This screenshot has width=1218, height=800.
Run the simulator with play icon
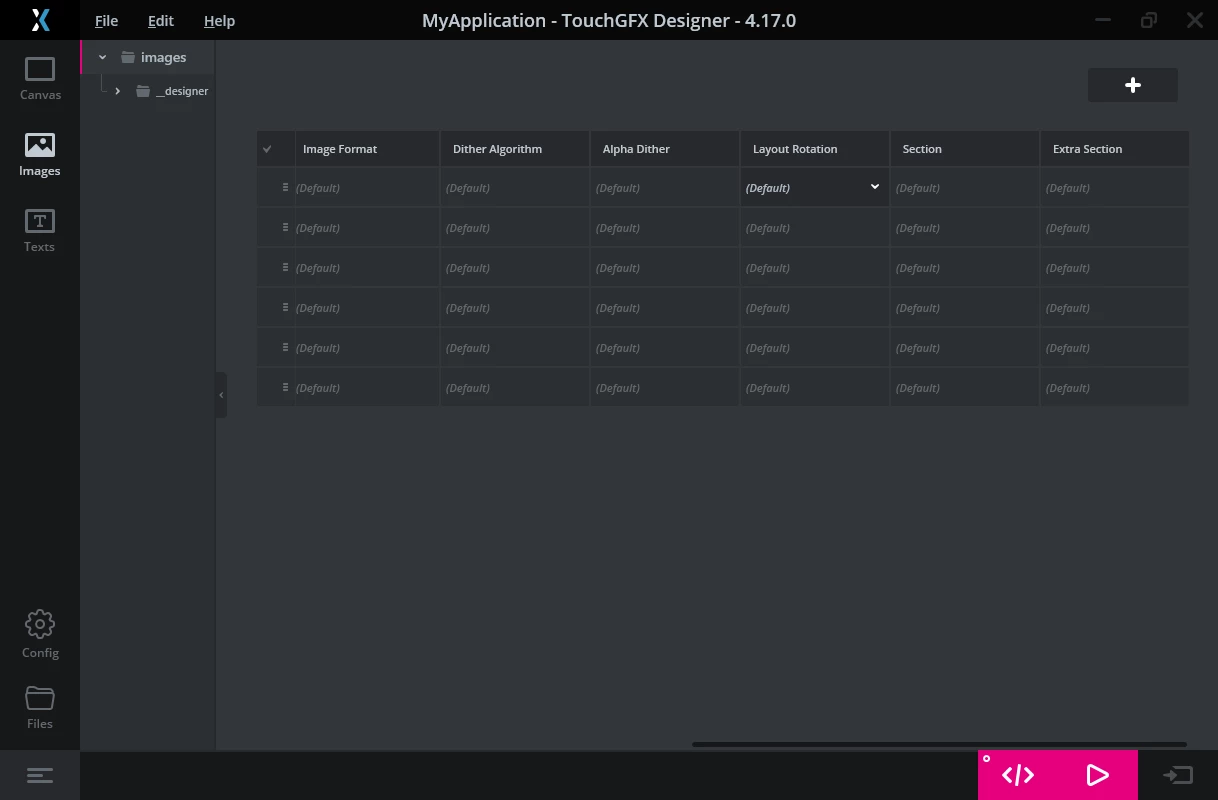[1097, 775]
